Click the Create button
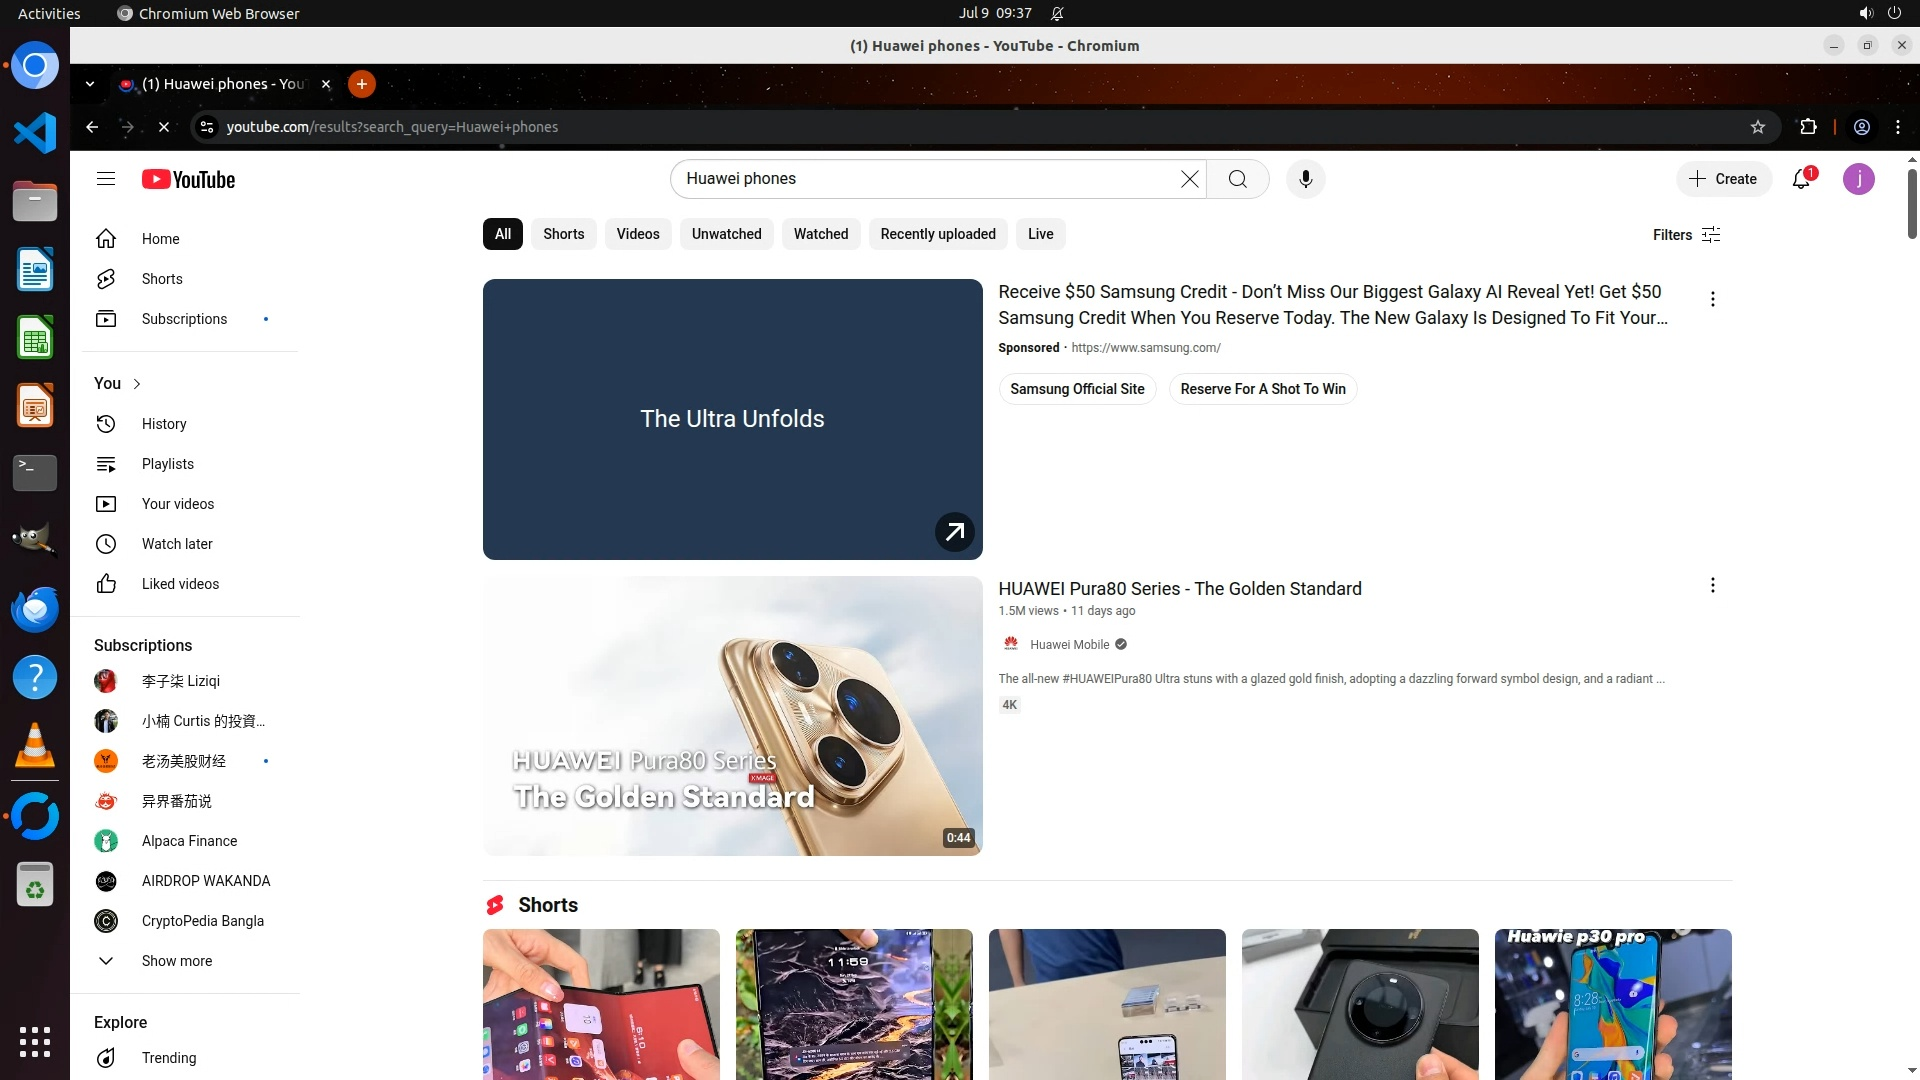 [x=1723, y=179]
